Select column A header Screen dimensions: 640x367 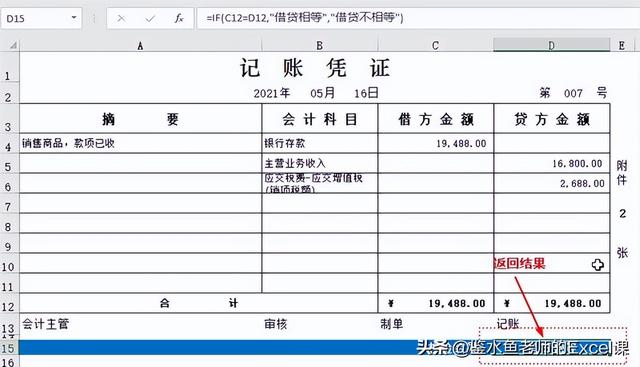tap(140, 45)
